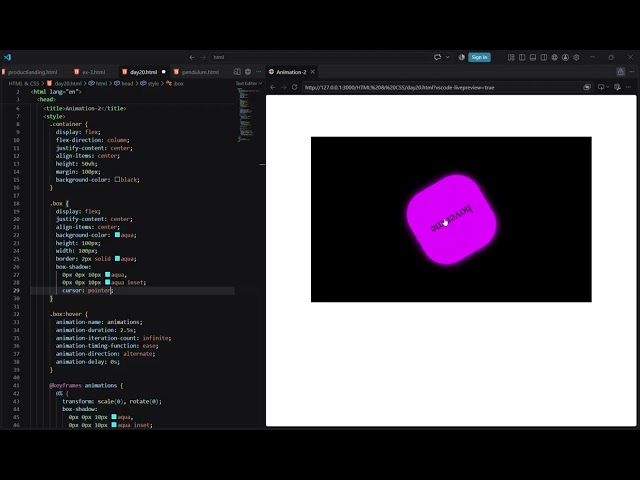This screenshot has height=480, width=640.
Task: Switch to the Animation-2 preview tab
Action: 291,72
